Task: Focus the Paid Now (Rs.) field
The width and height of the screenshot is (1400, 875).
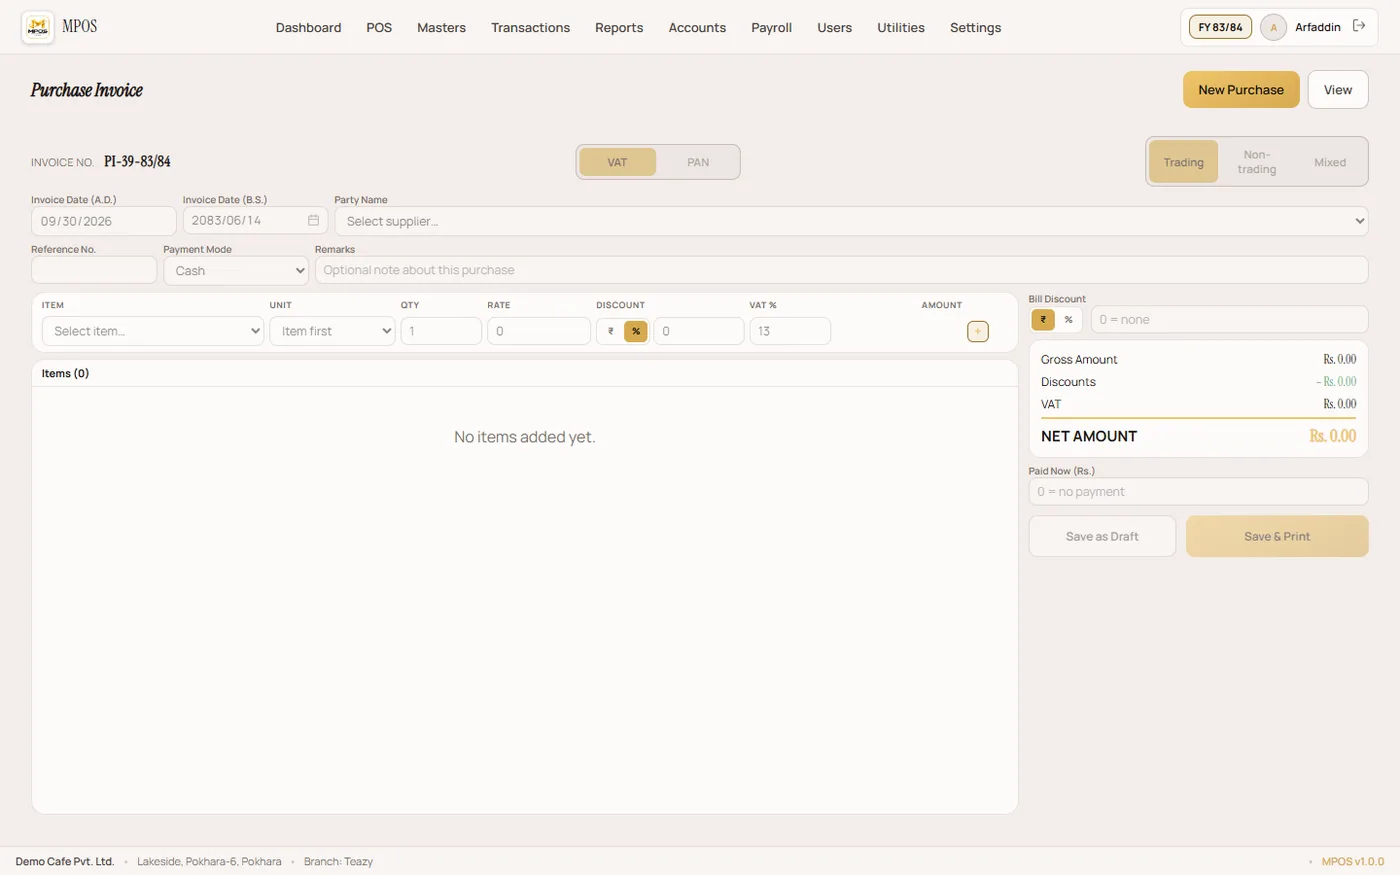Action: click(1198, 492)
